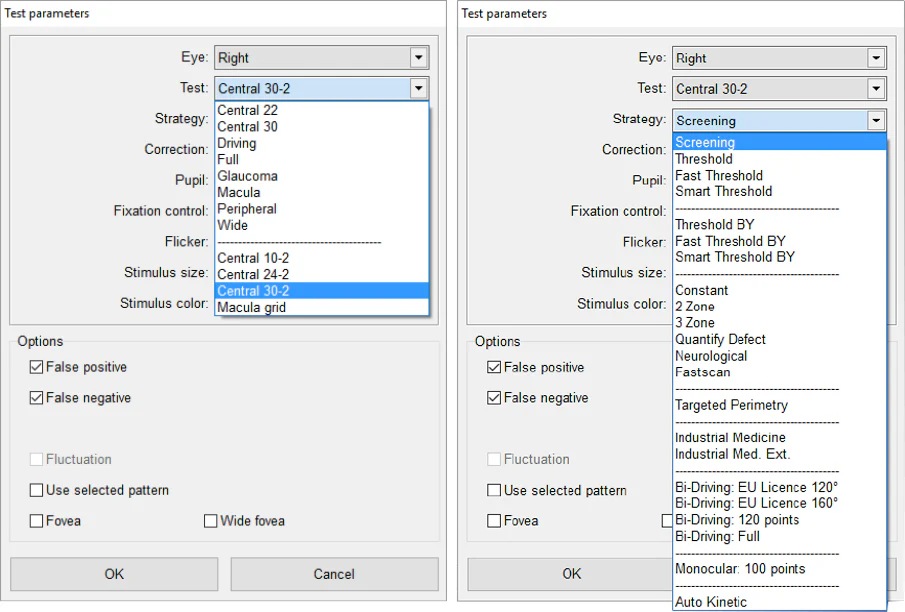Image resolution: width=905 pixels, height=612 pixels.
Task: Enable Use selected pattern in right dialog
Action: click(494, 490)
